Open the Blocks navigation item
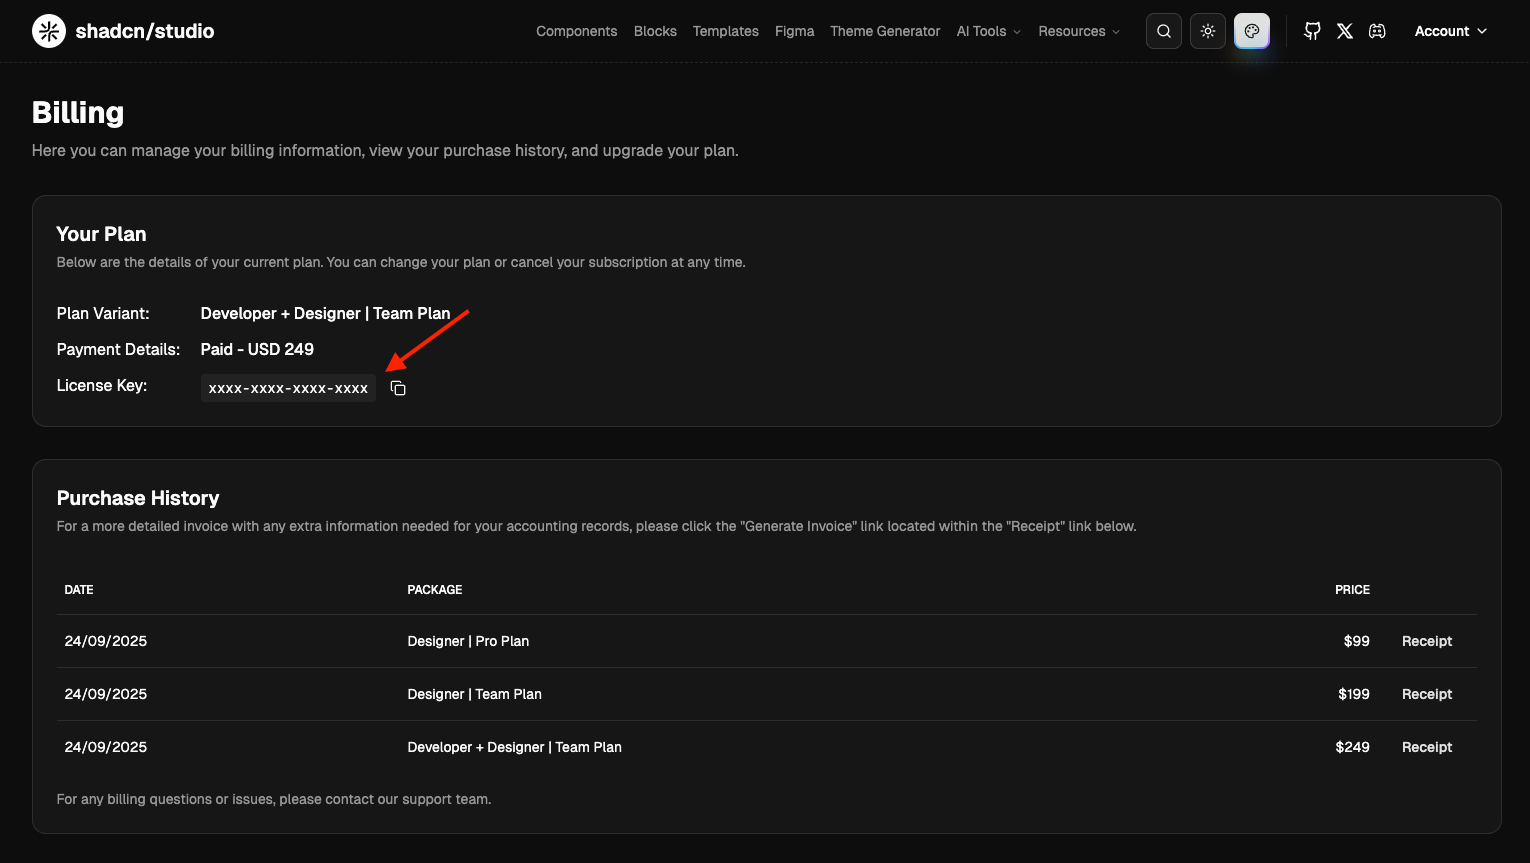 (x=655, y=31)
